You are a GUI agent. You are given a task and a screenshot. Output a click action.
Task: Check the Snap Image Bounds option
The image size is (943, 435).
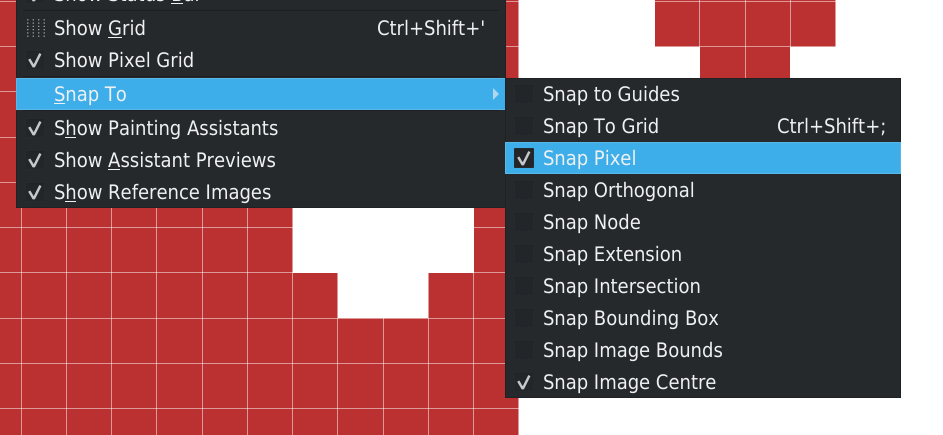tap(523, 351)
